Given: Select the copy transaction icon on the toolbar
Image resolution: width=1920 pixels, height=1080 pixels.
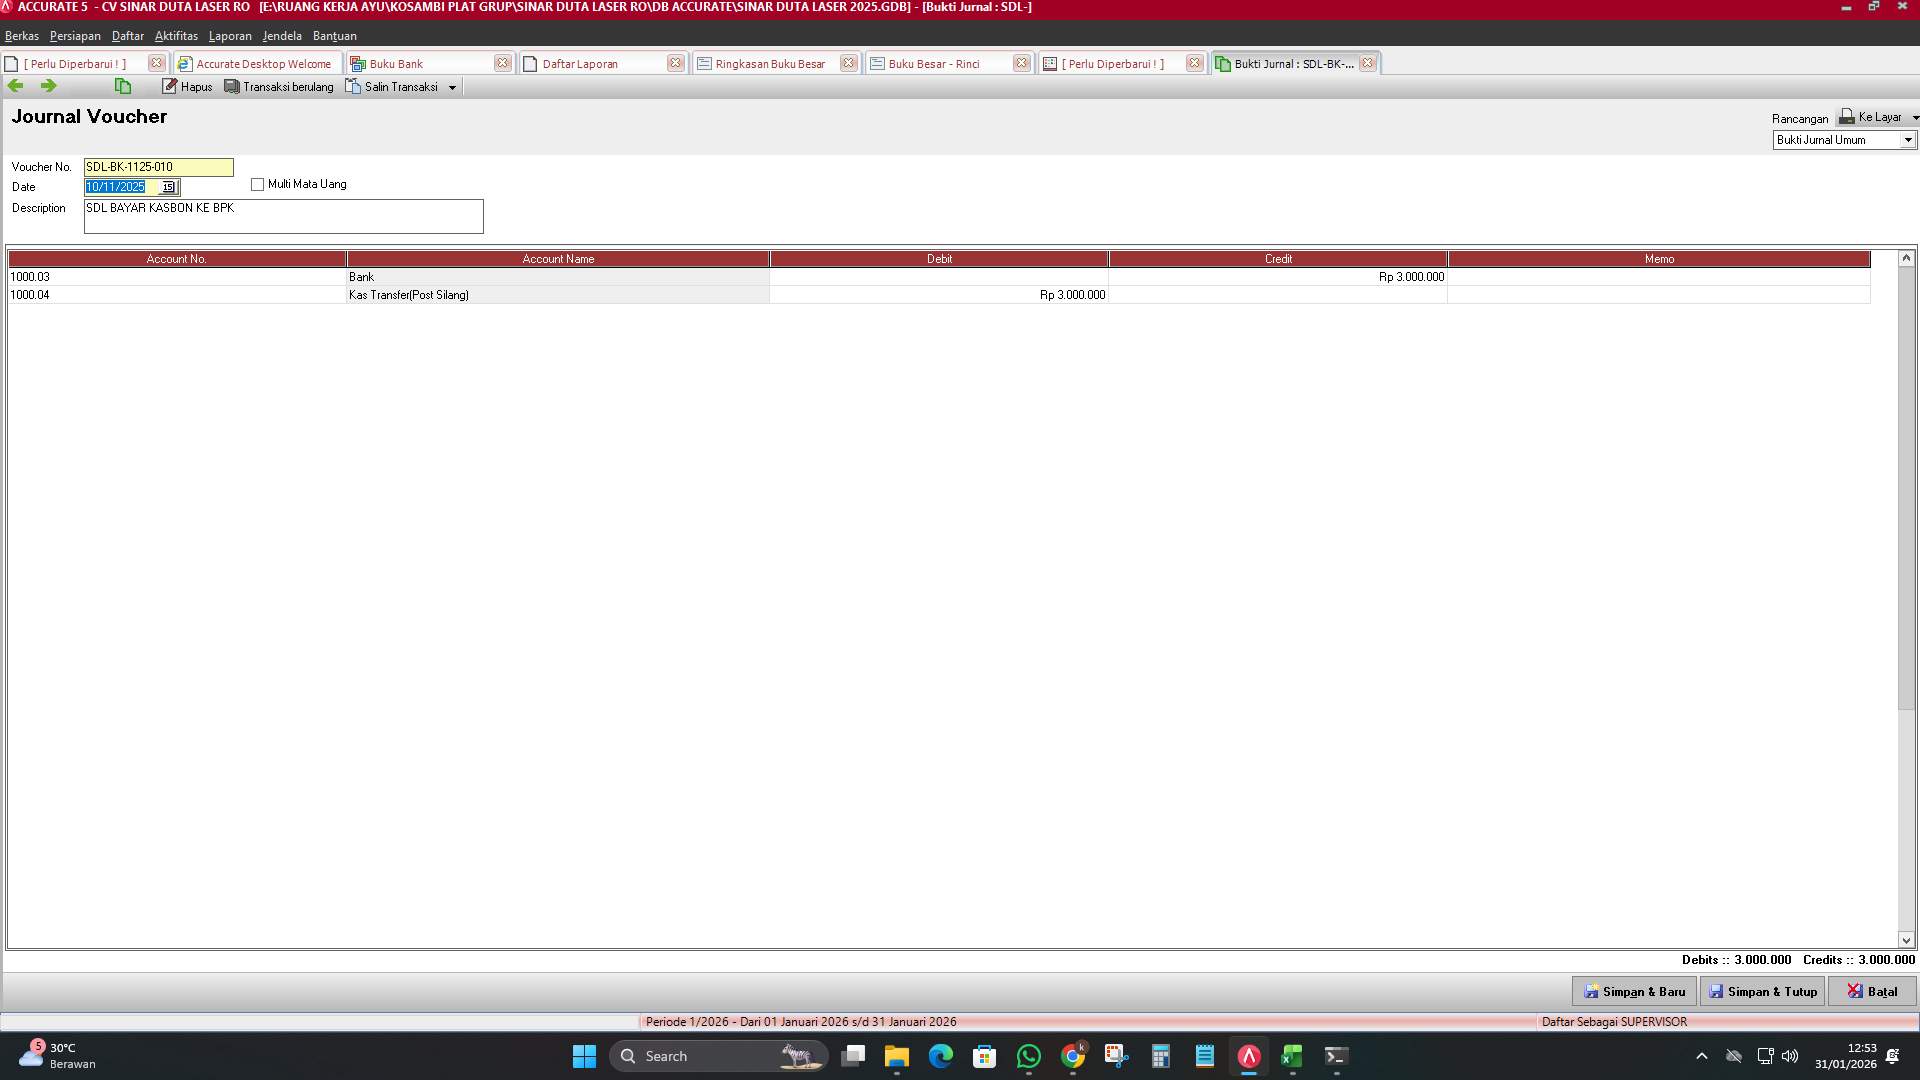Looking at the screenshot, I should click(122, 86).
